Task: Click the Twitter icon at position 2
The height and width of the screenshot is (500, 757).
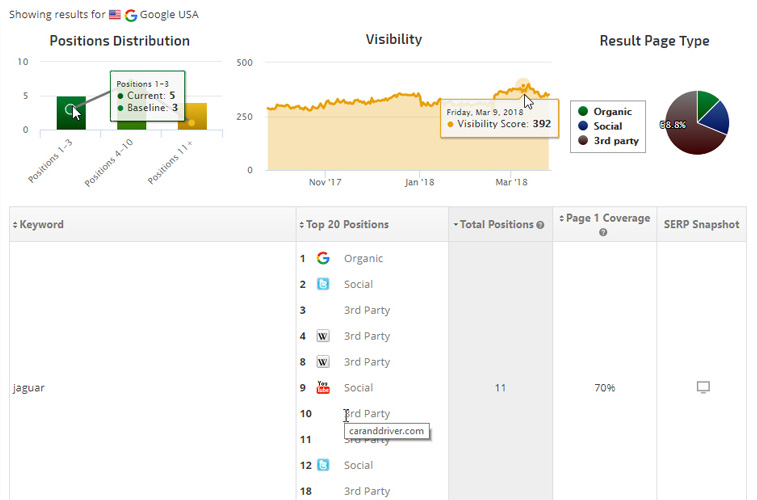Action: 323,284
